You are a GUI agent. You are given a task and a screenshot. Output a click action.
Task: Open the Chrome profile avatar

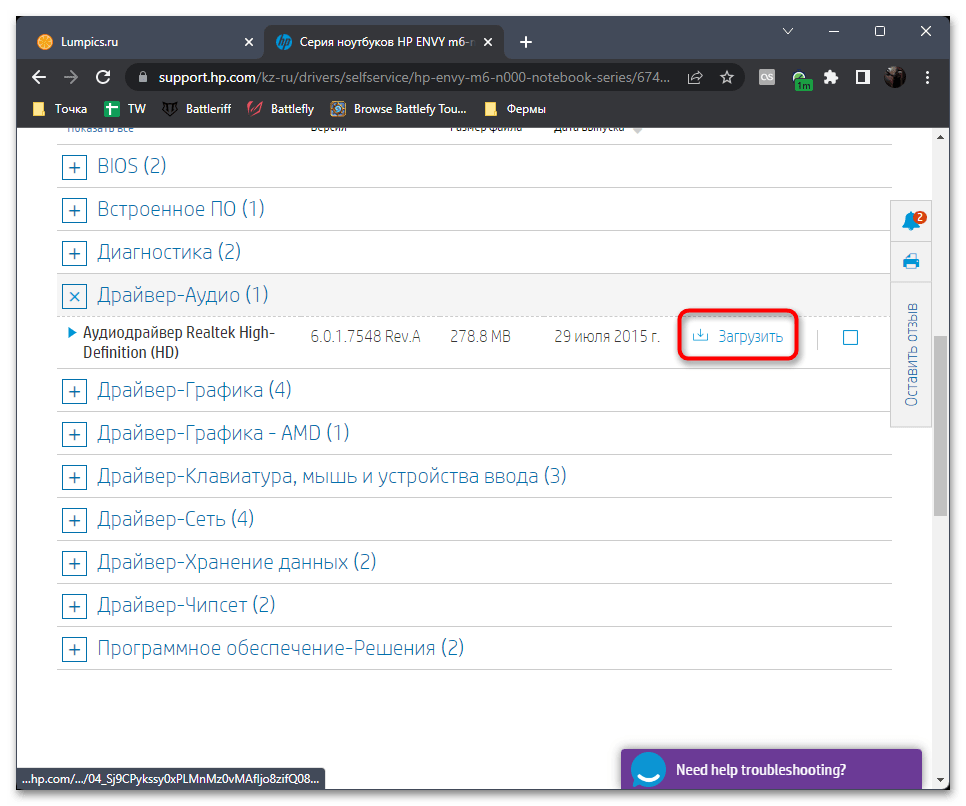click(x=895, y=77)
